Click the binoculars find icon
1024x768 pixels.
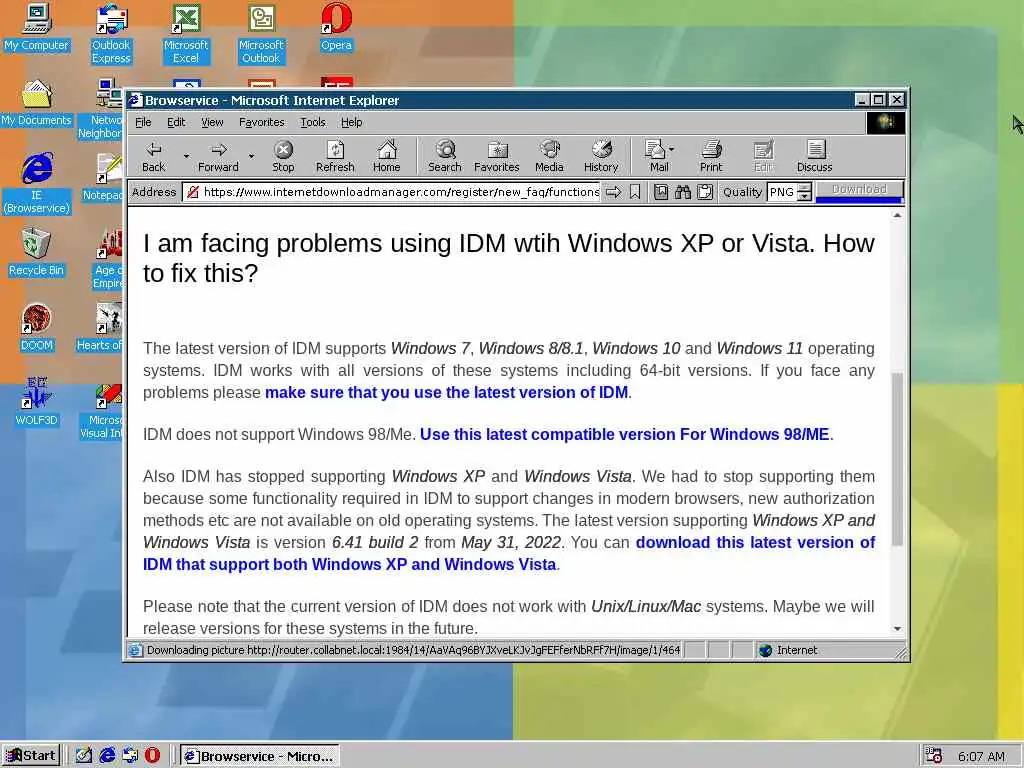(683, 192)
